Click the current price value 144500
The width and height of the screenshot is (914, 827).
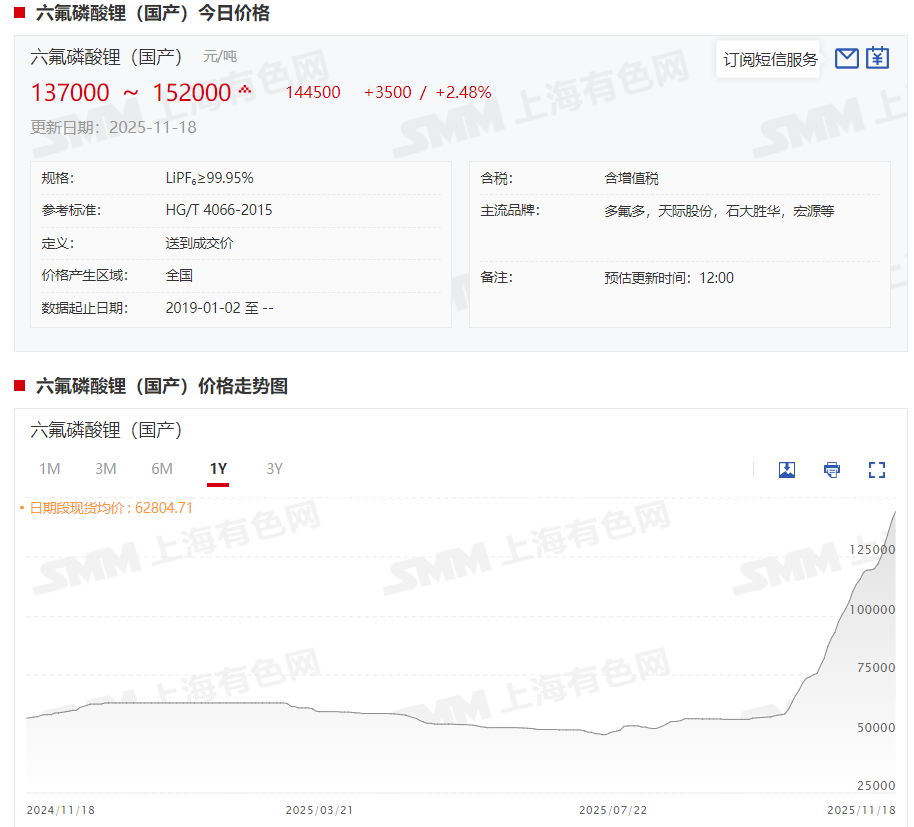pos(316,92)
